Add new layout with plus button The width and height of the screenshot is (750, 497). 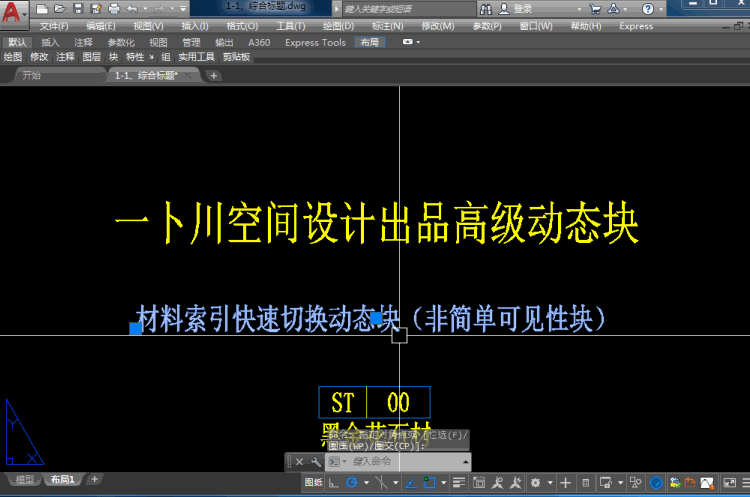(x=95, y=479)
